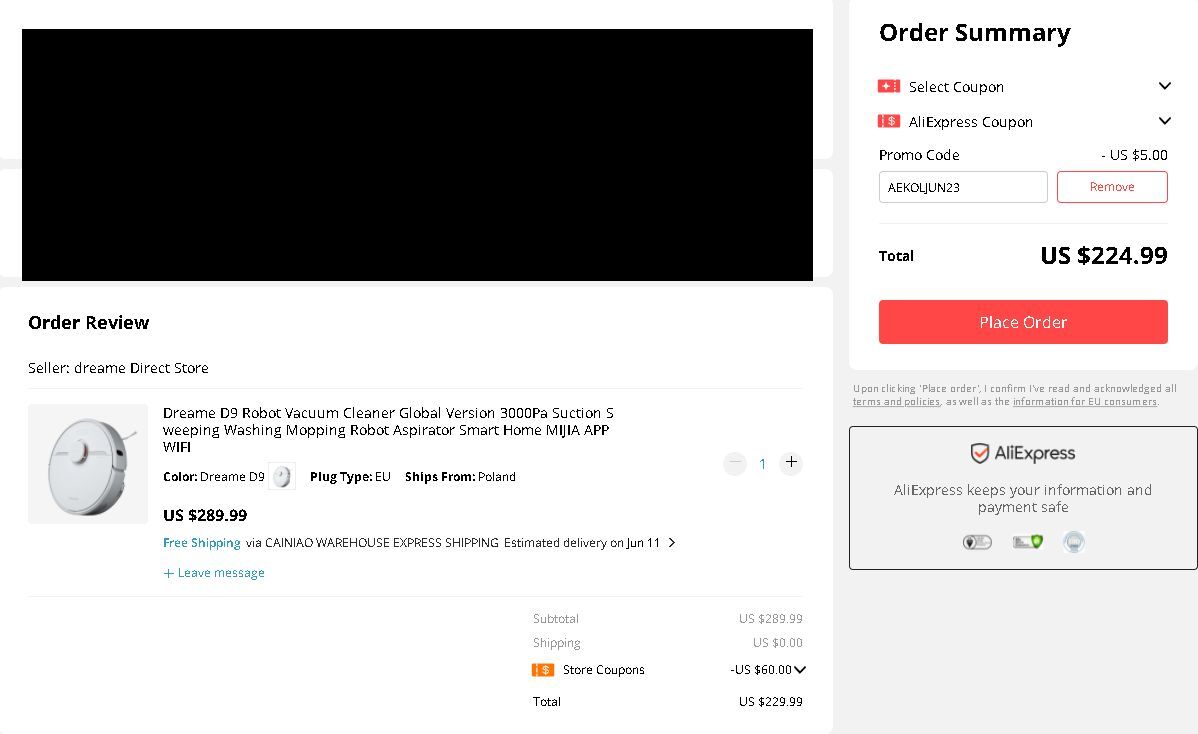This screenshot has width=1198, height=734.
Task: Click the red Select Coupon ticket icon
Action: coord(888,87)
